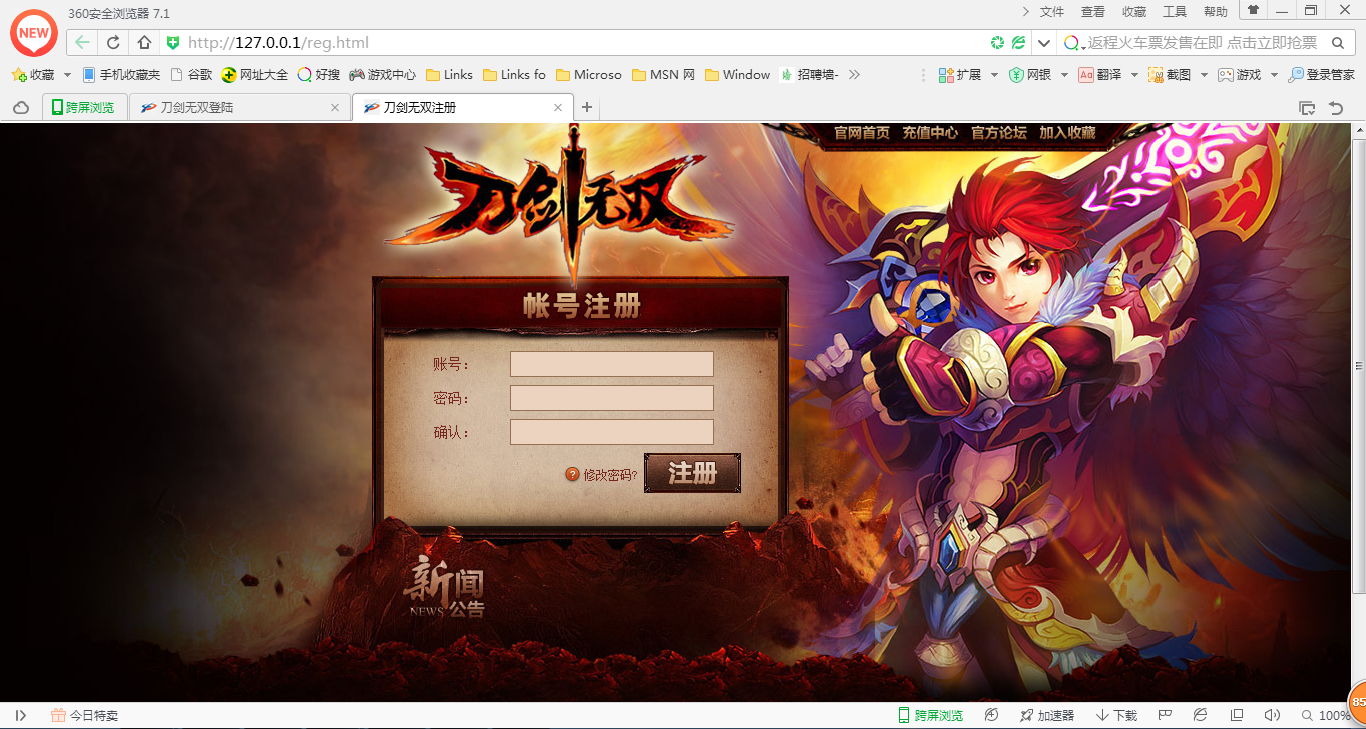Click the 确认 password input field

pos(612,432)
